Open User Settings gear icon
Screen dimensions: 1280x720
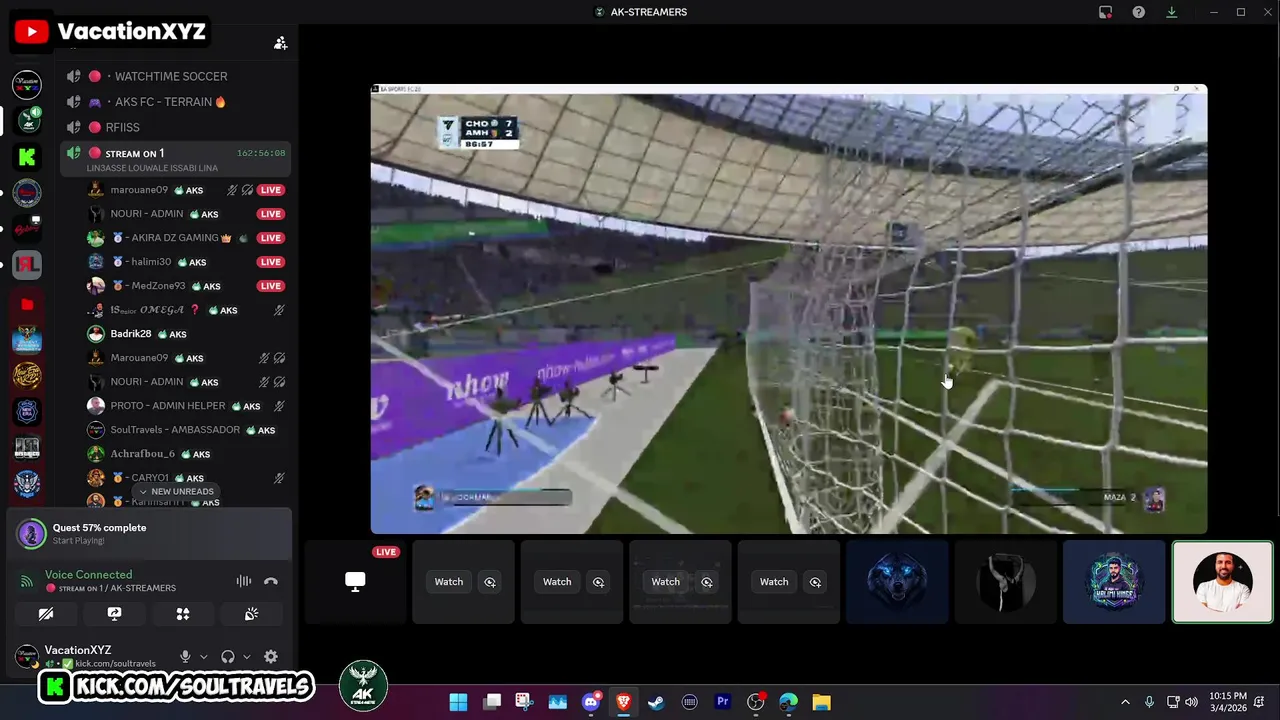tap(271, 657)
